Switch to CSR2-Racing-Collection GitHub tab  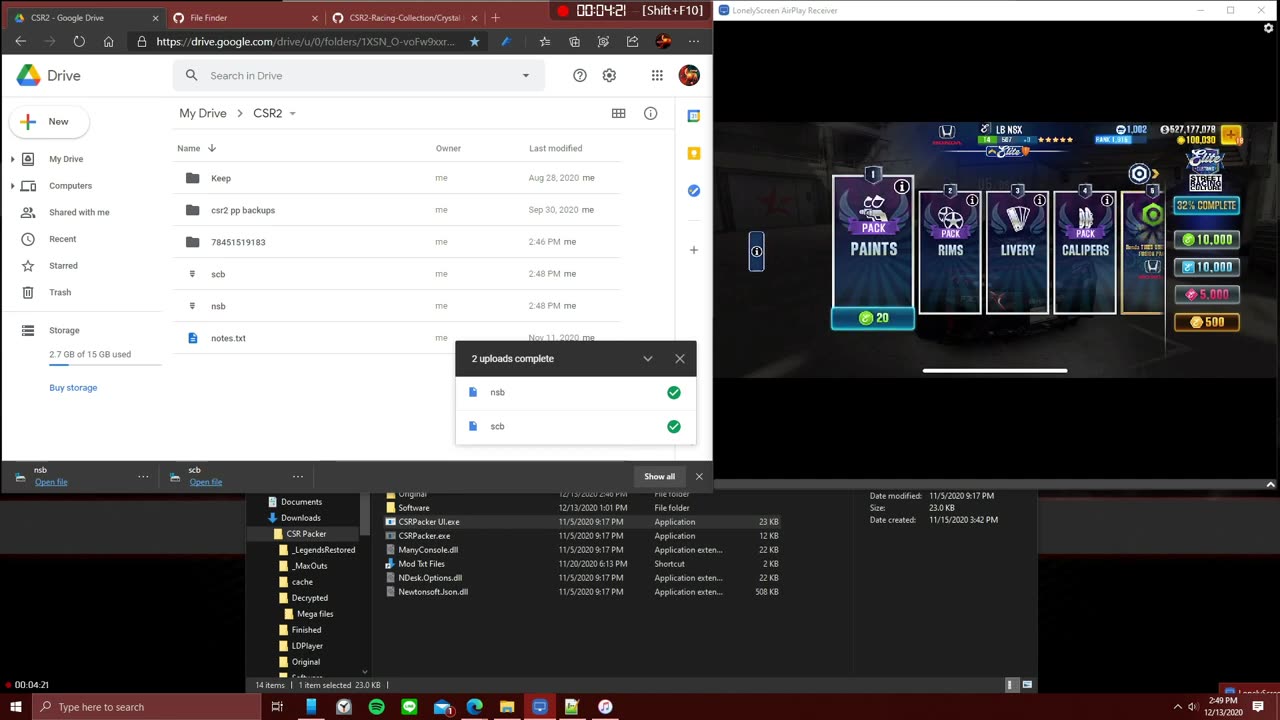[404, 18]
